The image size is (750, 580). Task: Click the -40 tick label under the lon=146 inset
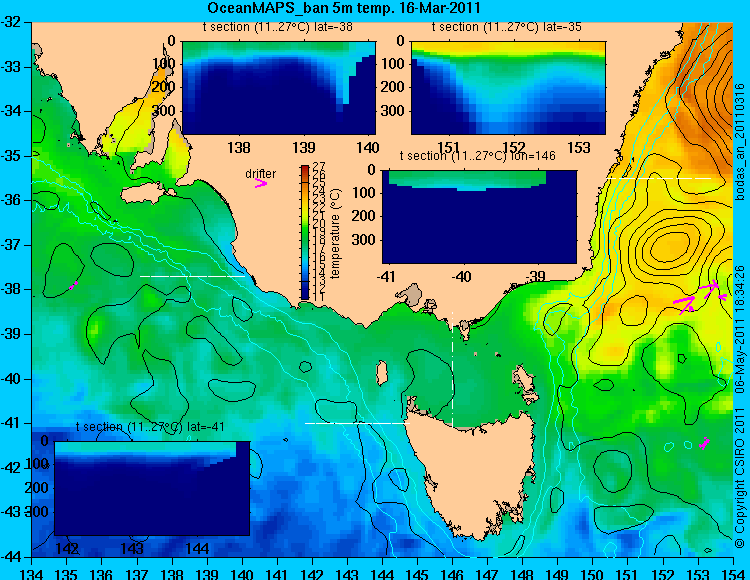point(462,276)
